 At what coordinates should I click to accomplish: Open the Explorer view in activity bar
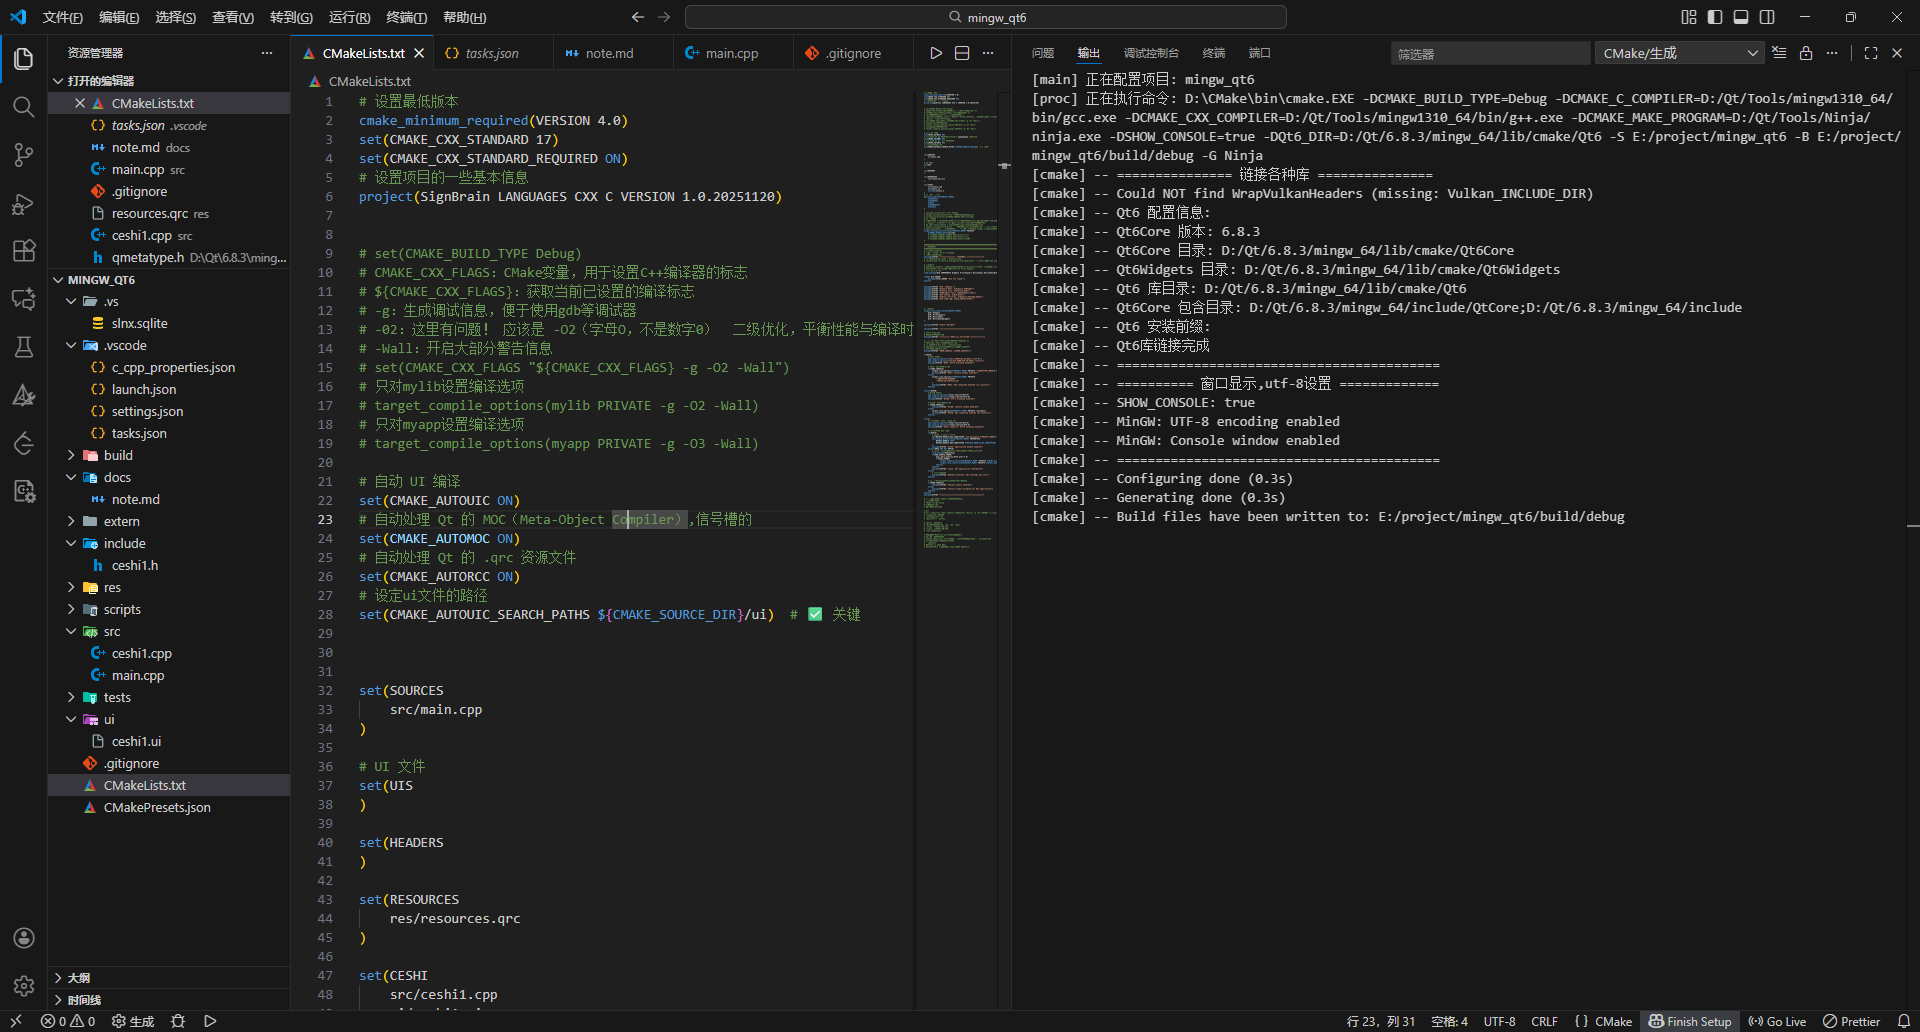tap(24, 59)
